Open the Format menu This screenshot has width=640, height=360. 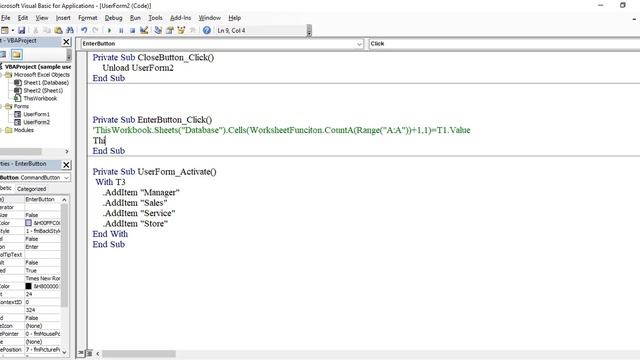pos(88,18)
